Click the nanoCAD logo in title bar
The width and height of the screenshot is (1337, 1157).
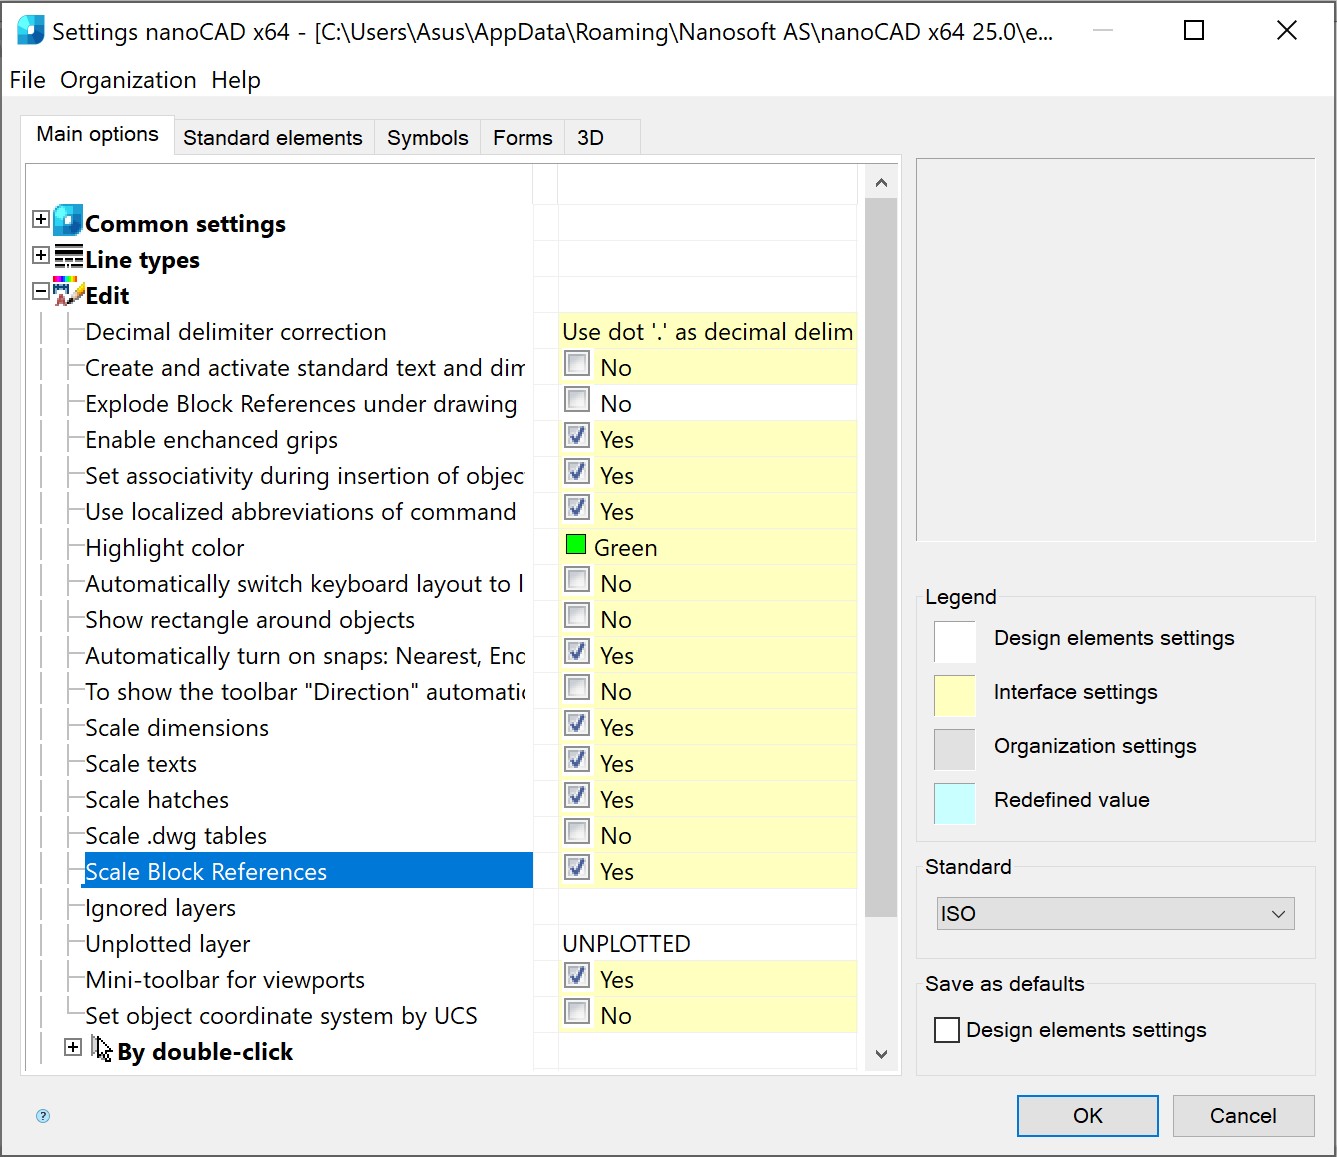30,31
